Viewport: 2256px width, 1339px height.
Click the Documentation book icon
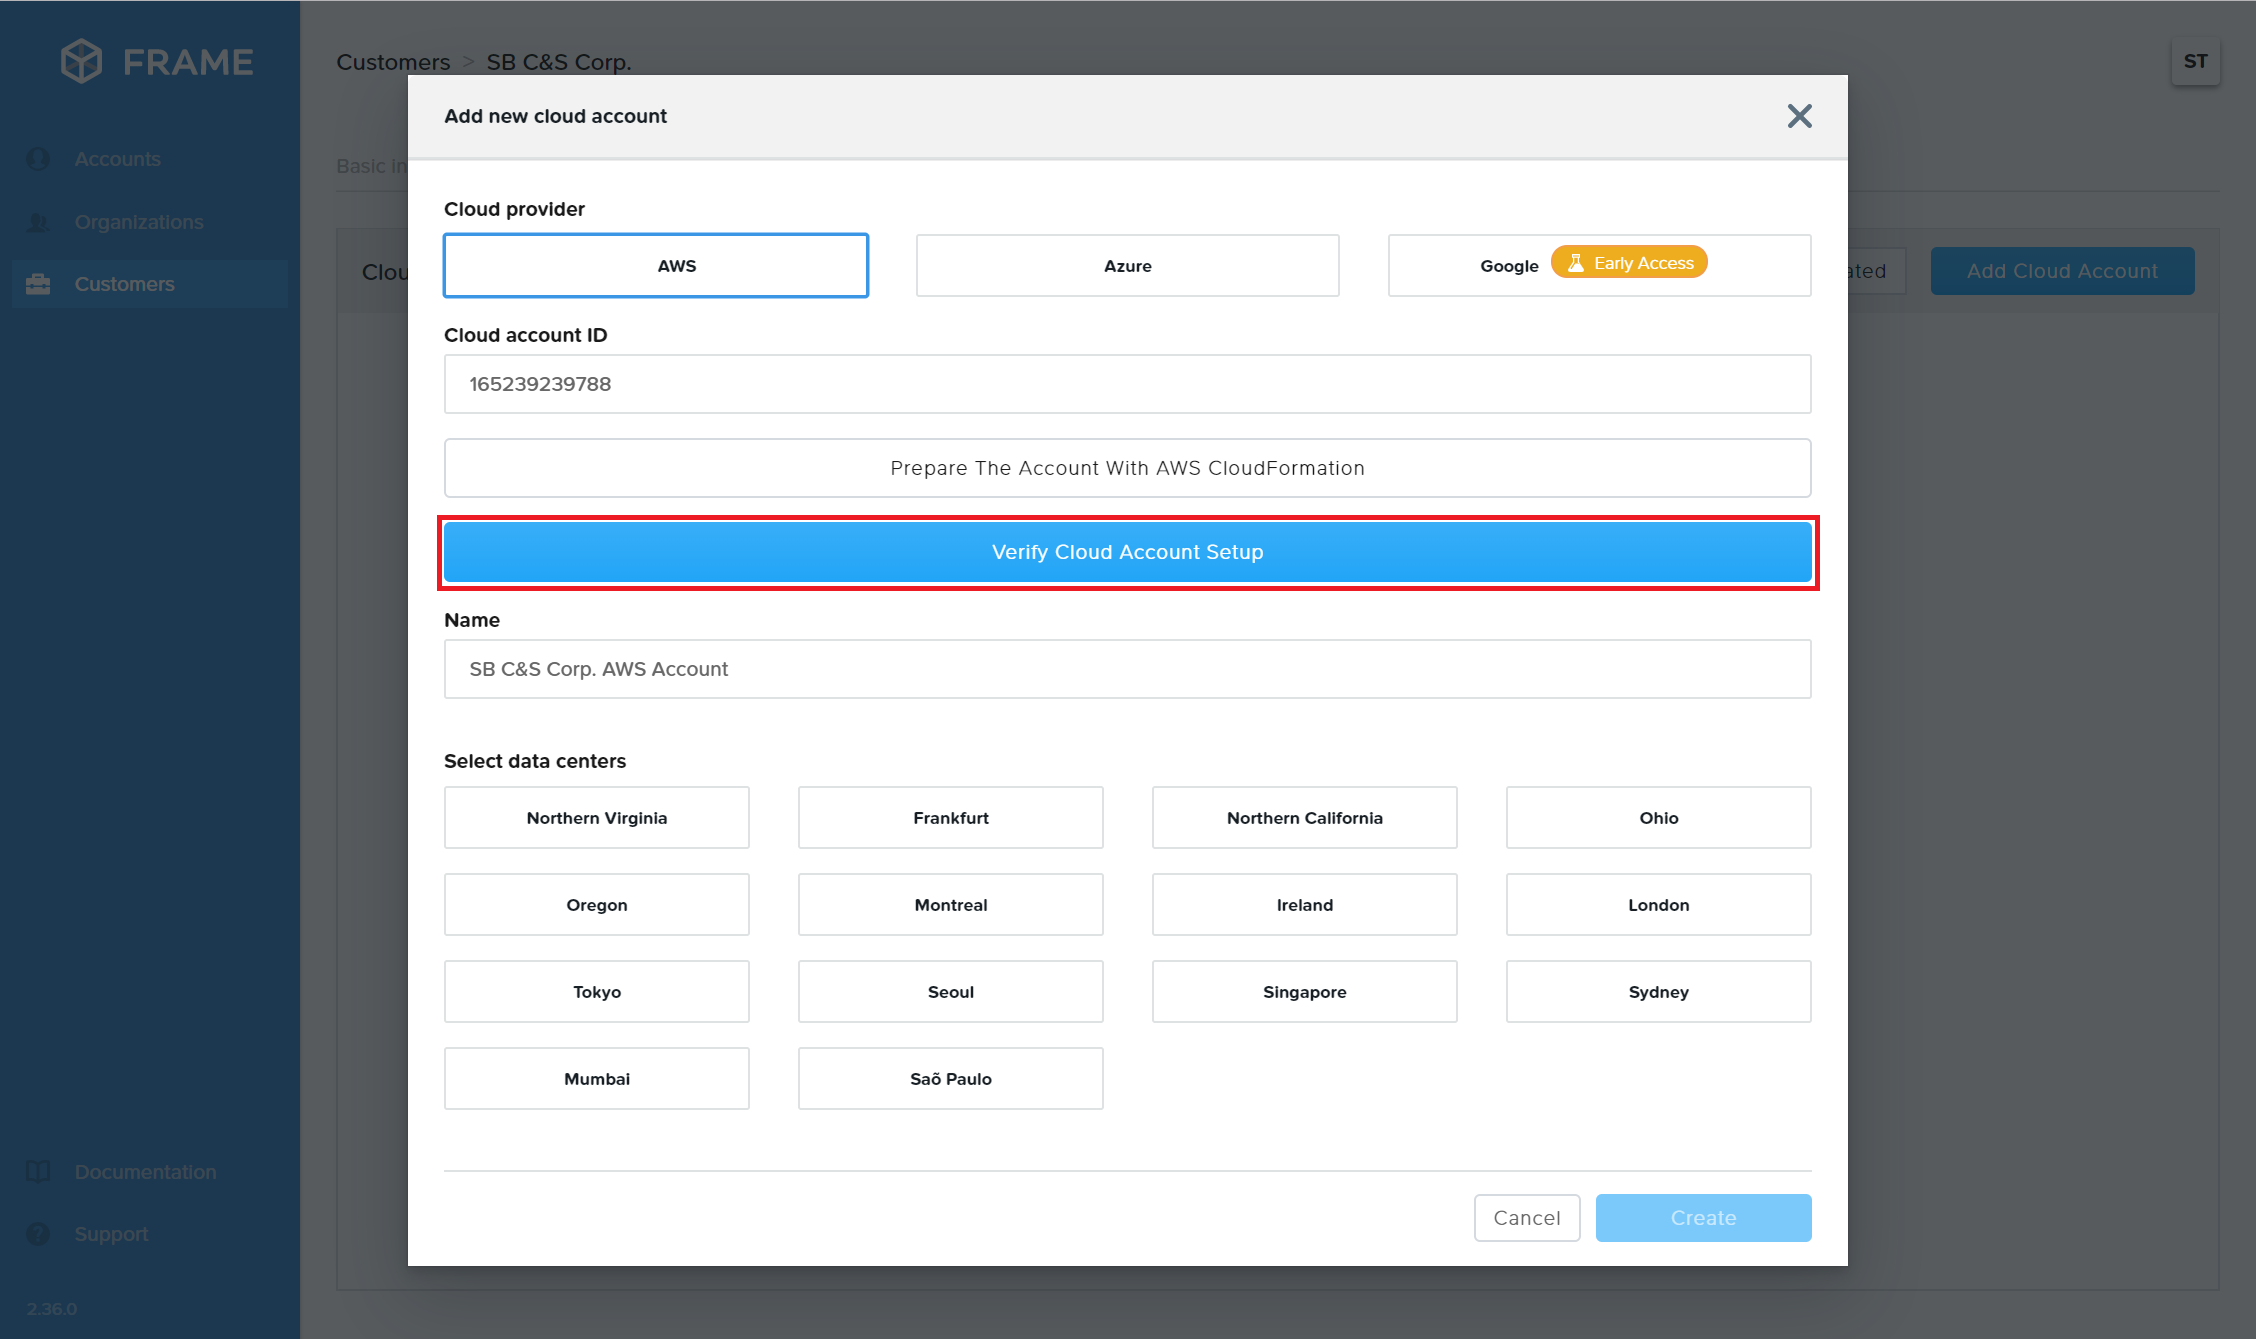[x=38, y=1172]
